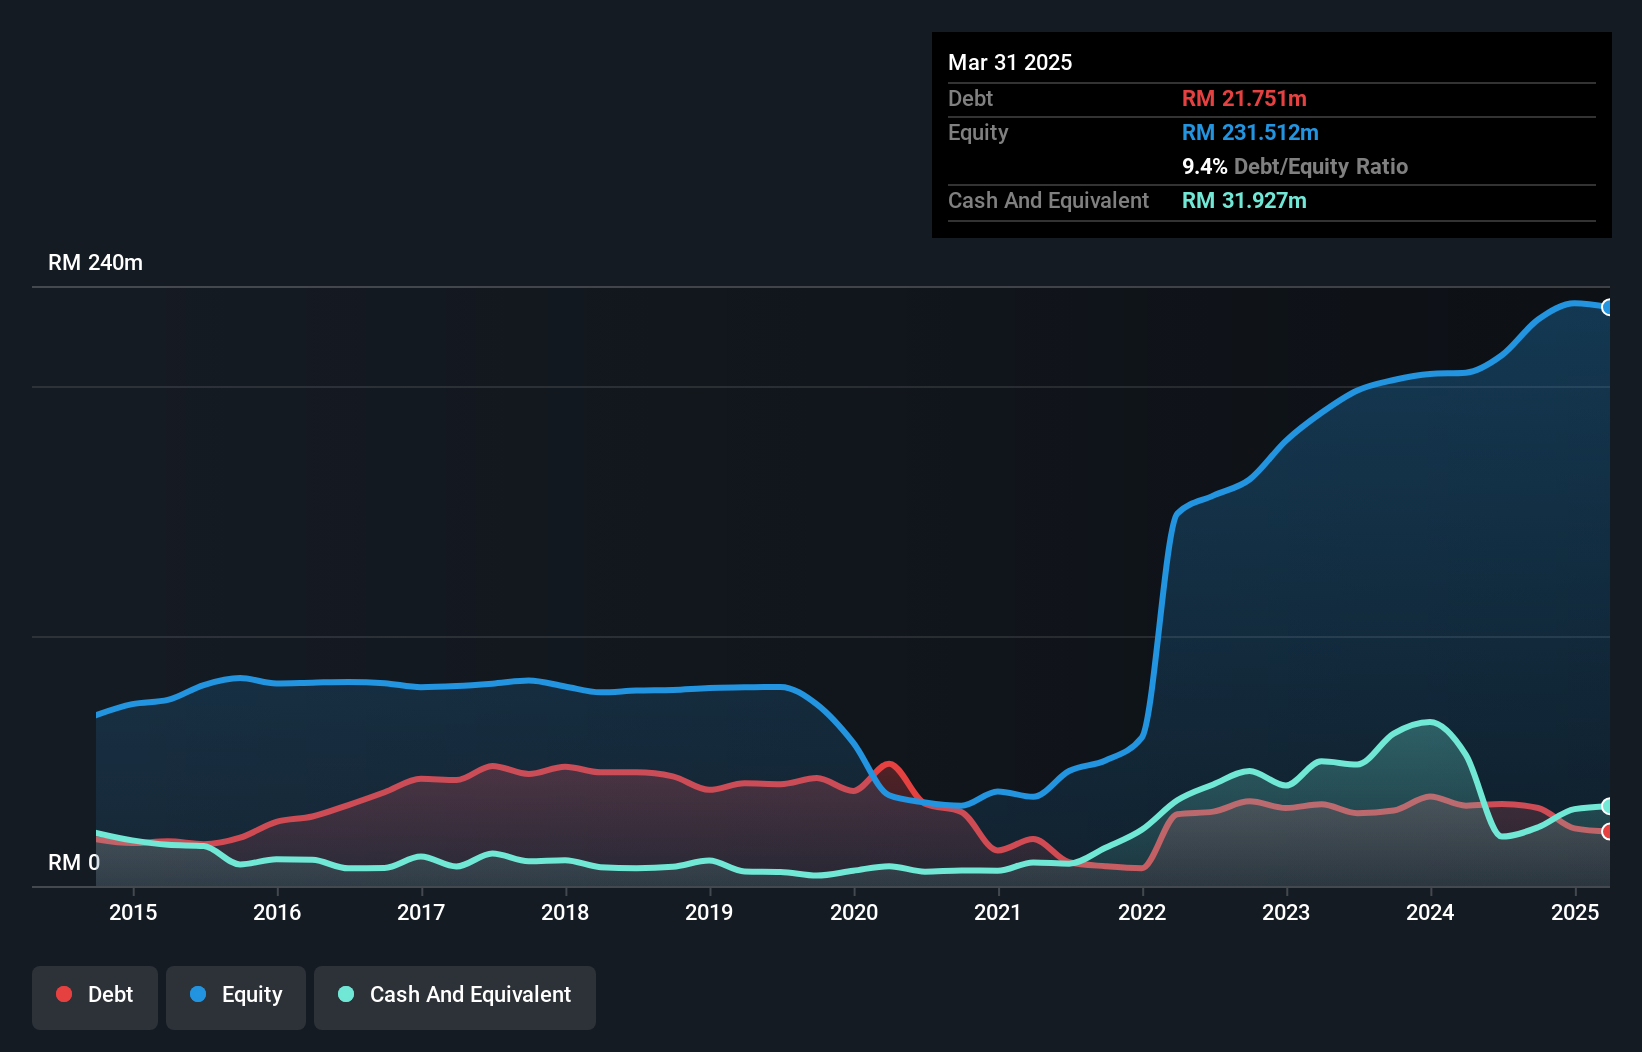Click the 2024 x-axis label
This screenshot has height=1052, width=1642.
pyautogui.click(x=1430, y=912)
